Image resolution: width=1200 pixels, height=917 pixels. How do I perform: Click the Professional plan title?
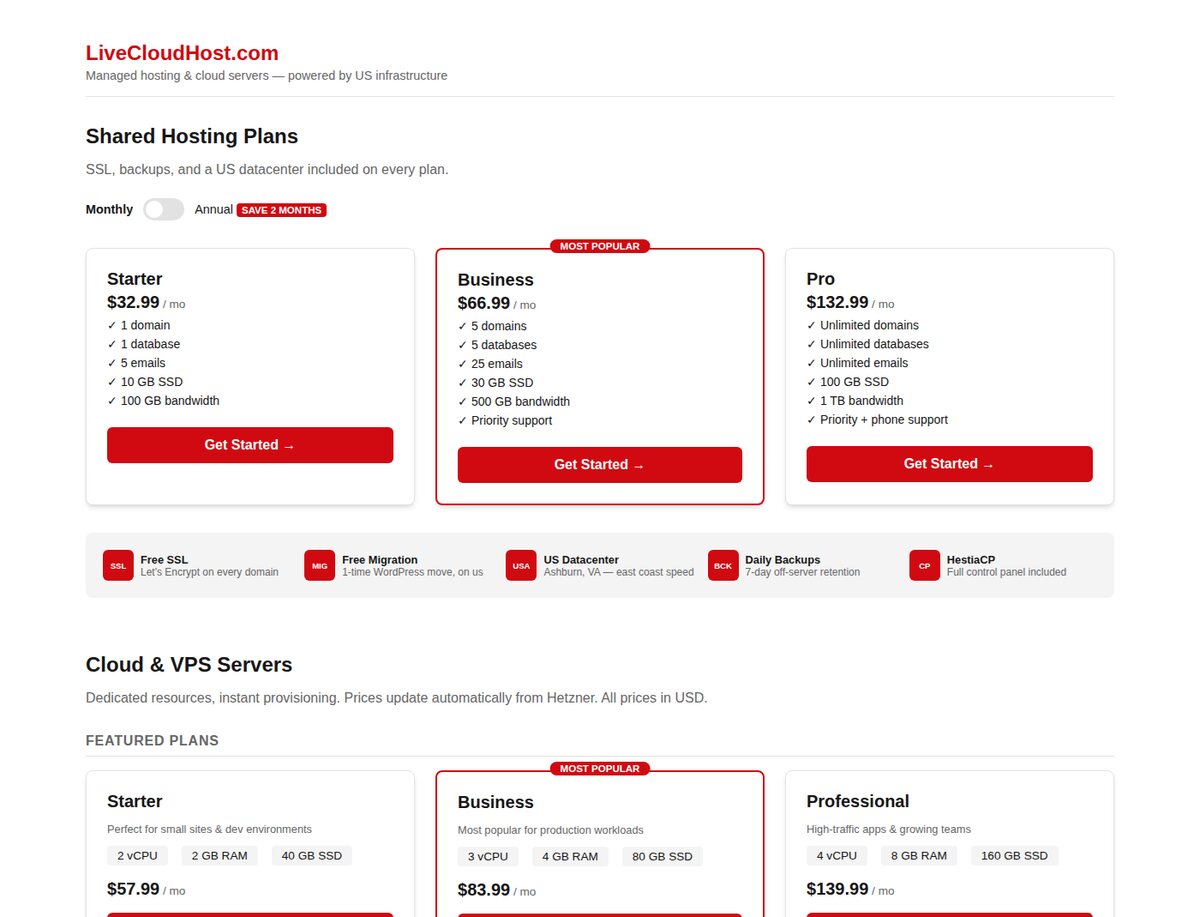[x=858, y=802]
